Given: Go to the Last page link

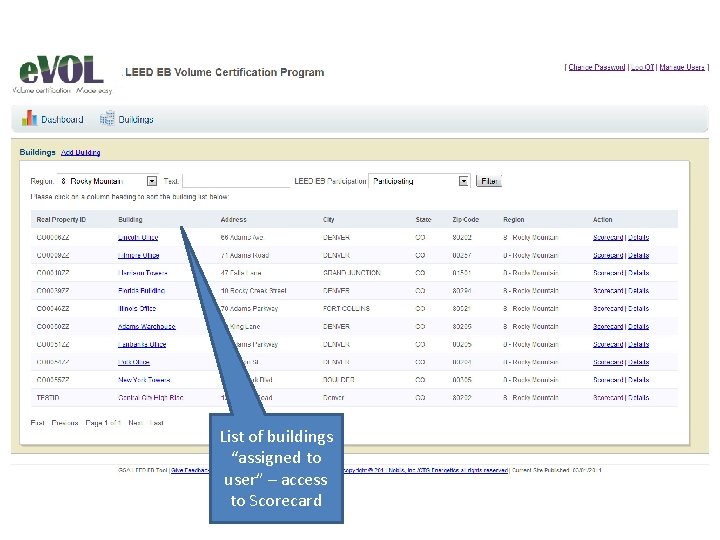Looking at the screenshot, I should coord(157,422).
